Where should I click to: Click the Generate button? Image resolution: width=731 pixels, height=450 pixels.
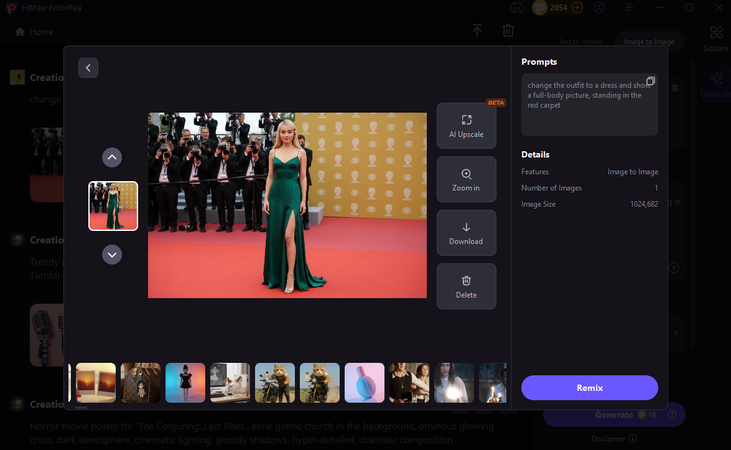(614, 414)
